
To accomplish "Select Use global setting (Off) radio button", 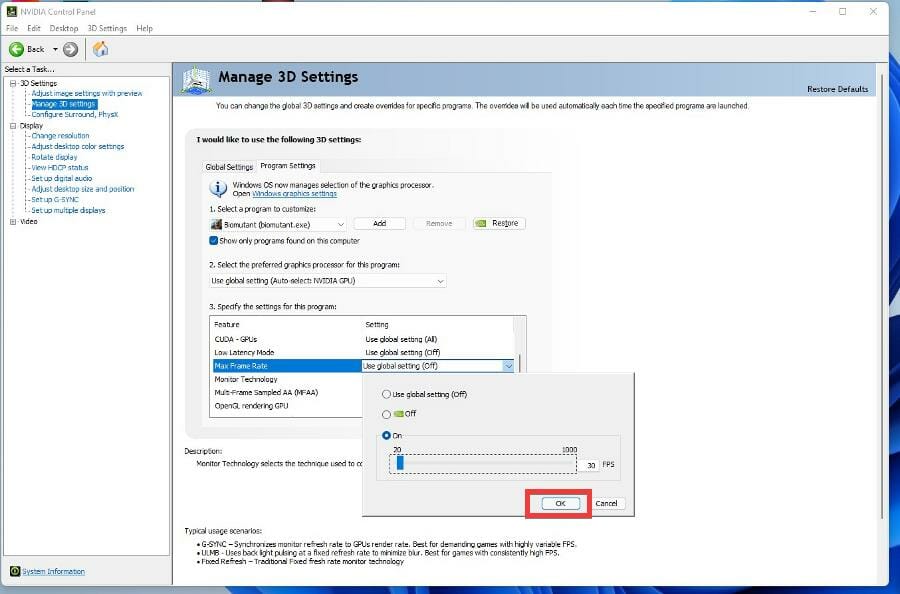I will click(386, 394).
